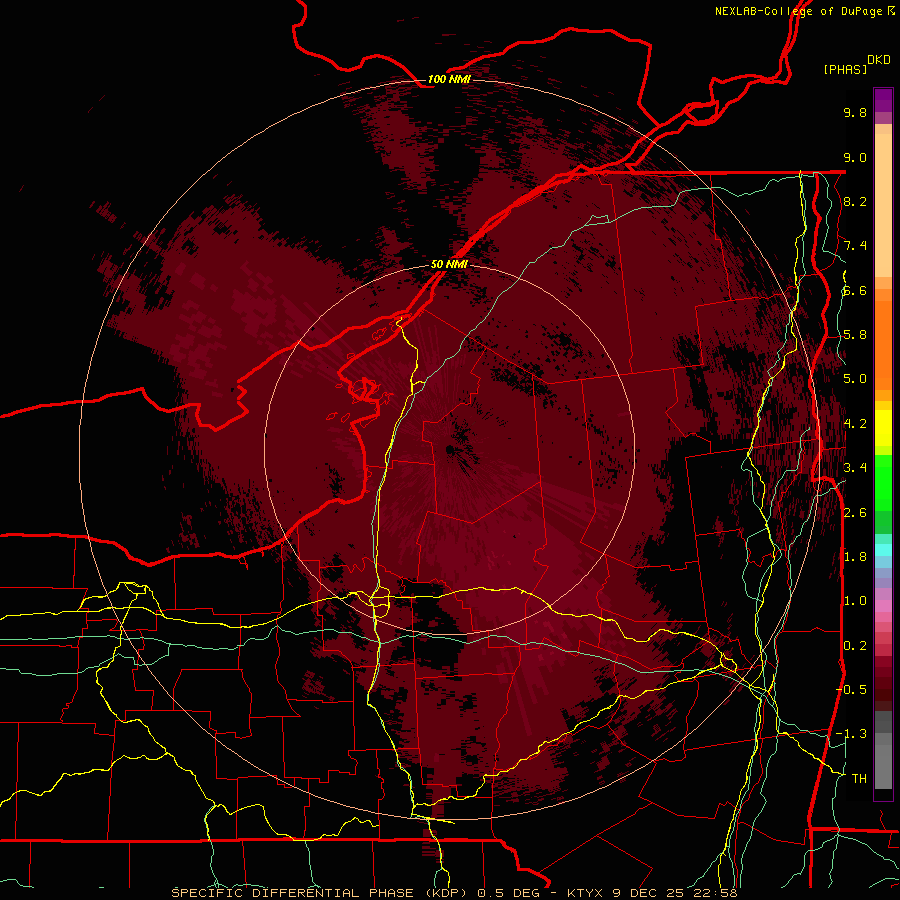Click the 0.2 value on the color scale
Image resolution: width=900 pixels, height=900 pixels.
(x=855, y=645)
